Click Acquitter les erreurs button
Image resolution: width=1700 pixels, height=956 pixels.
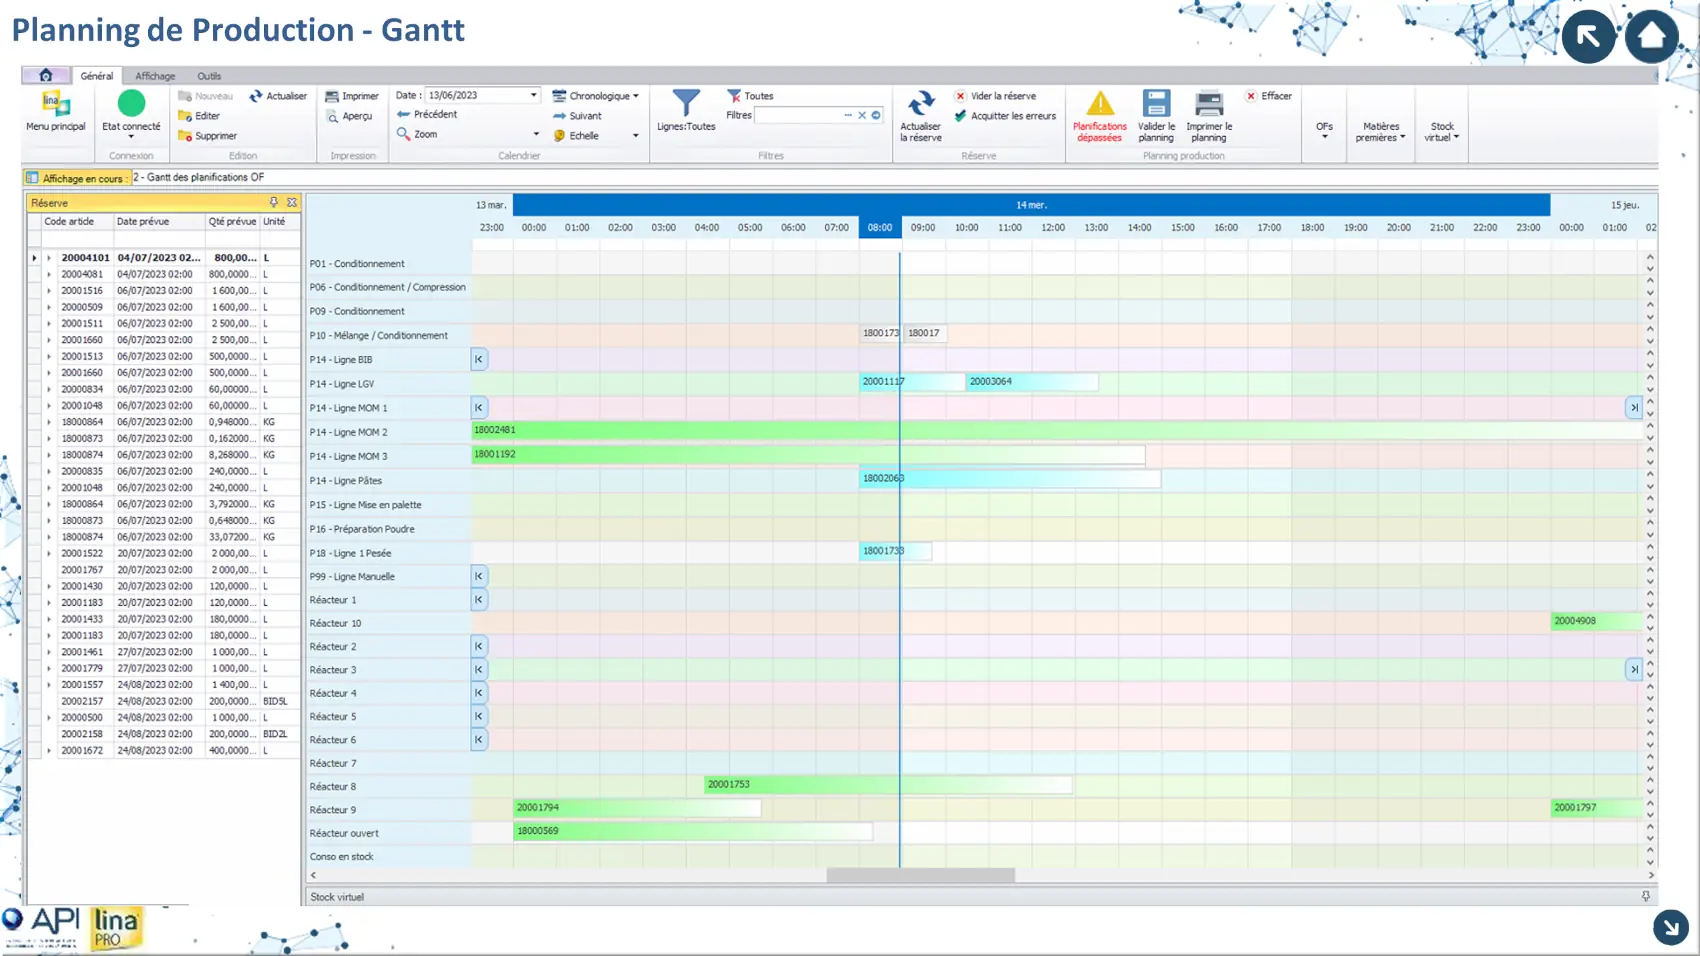(x=1006, y=116)
